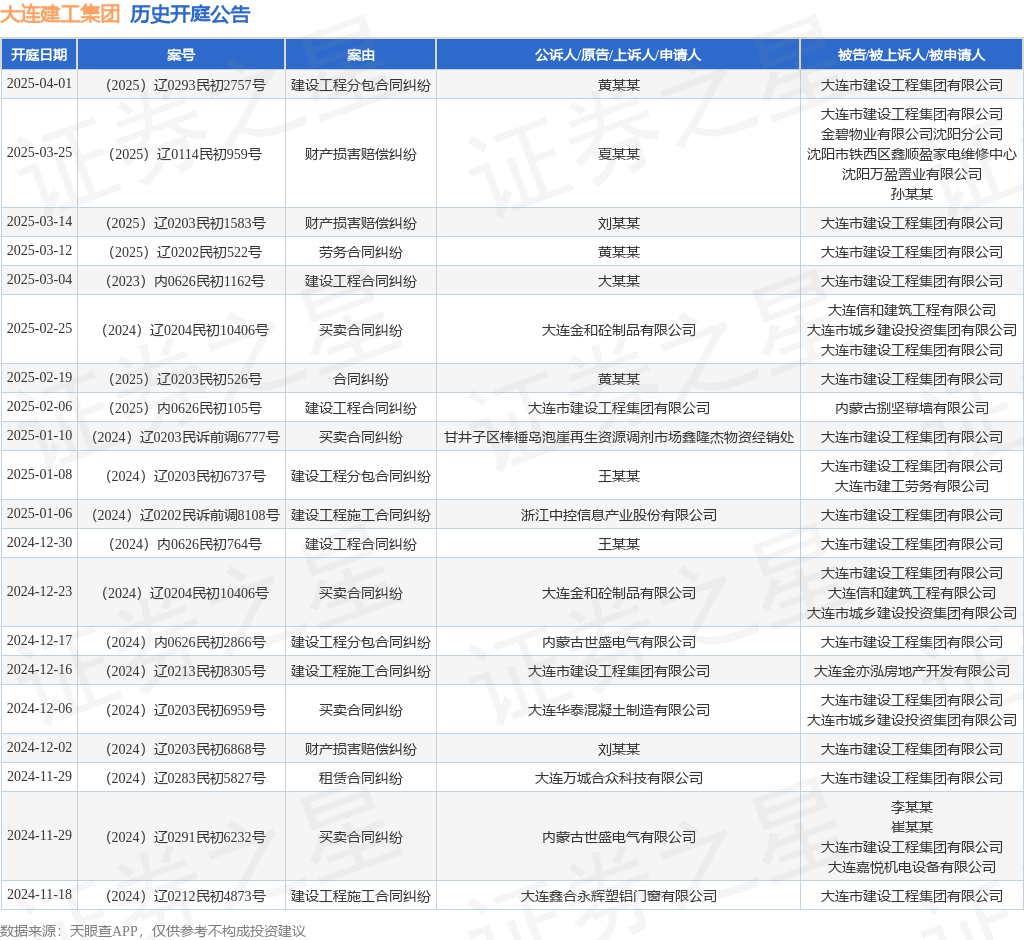Image resolution: width=1024 pixels, height=940 pixels.
Task: Click defendant 大连市建工劳务有限公司
Action: pos(912,486)
